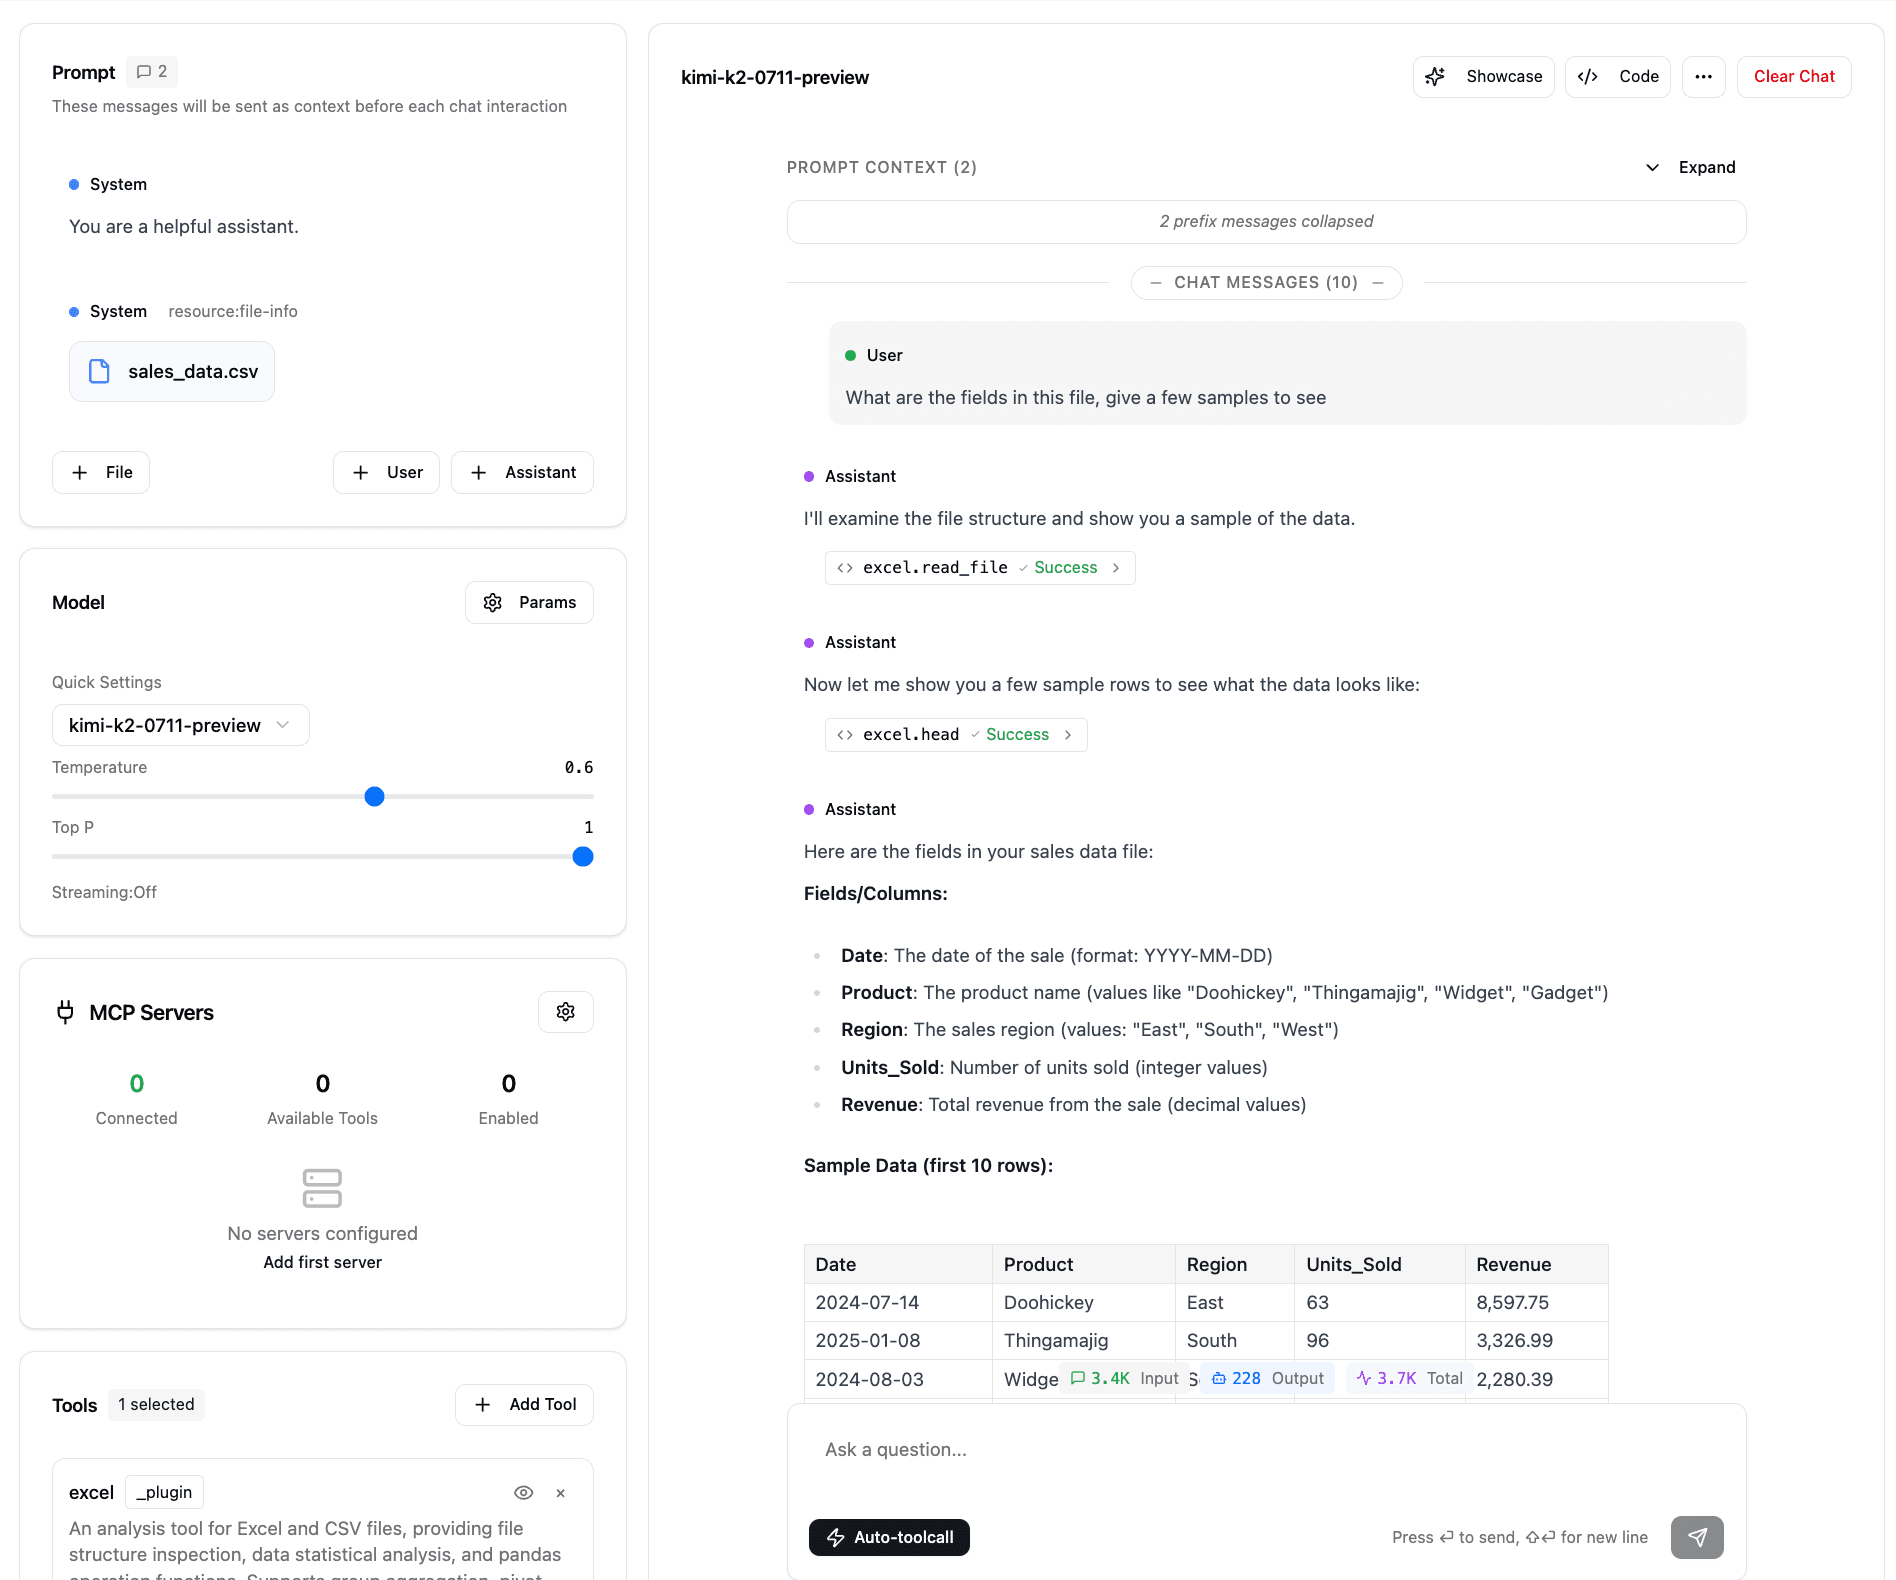This screenshot has width=1896, height=1580.
Task: Remove the excel plugin tool
Action: point(560,1493)
